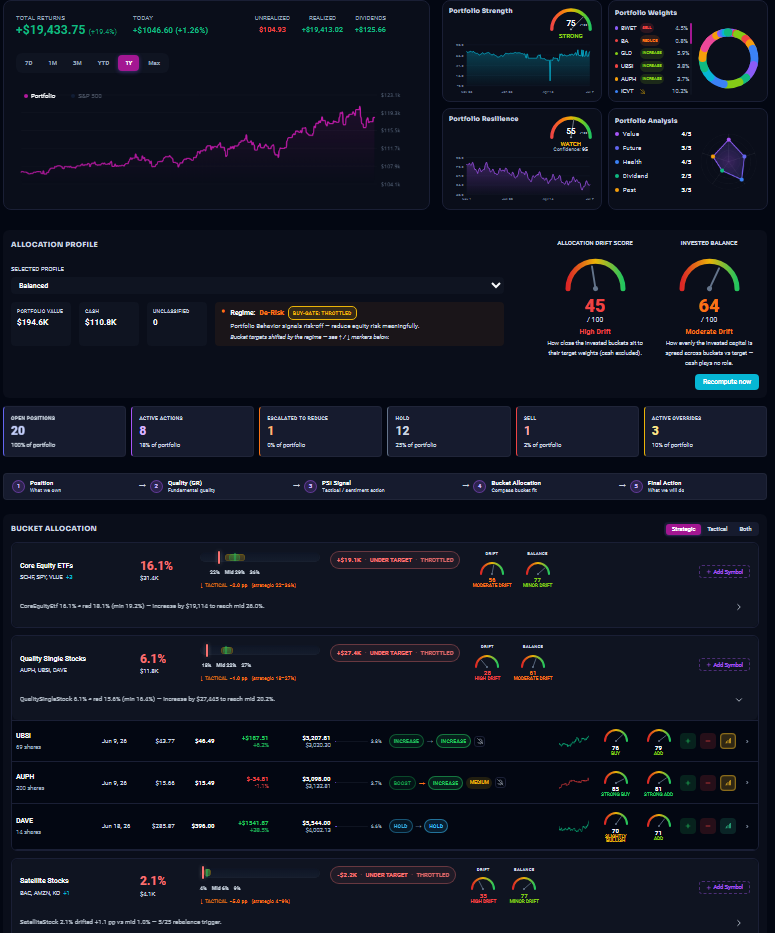
Task: Click the UBSI sparkline chart
Action: pyautogui.click(x=574, y=741)
